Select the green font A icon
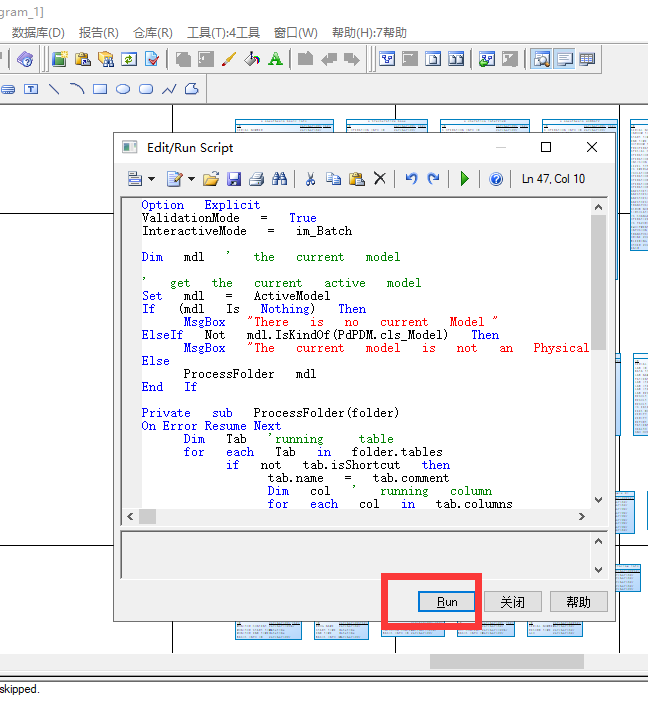 pyautogui.click(x=275, y=59)
